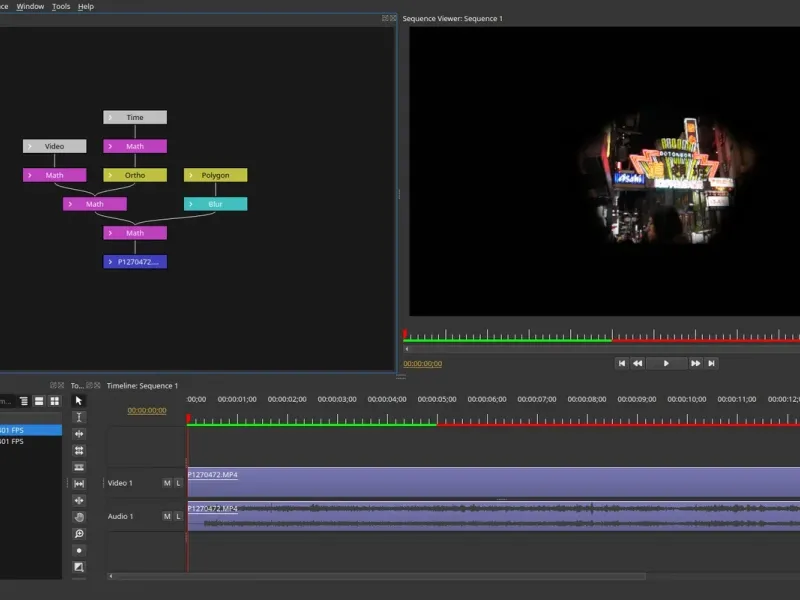Select the Hand tool
The image size is (800, 600).
click(79, 517)
